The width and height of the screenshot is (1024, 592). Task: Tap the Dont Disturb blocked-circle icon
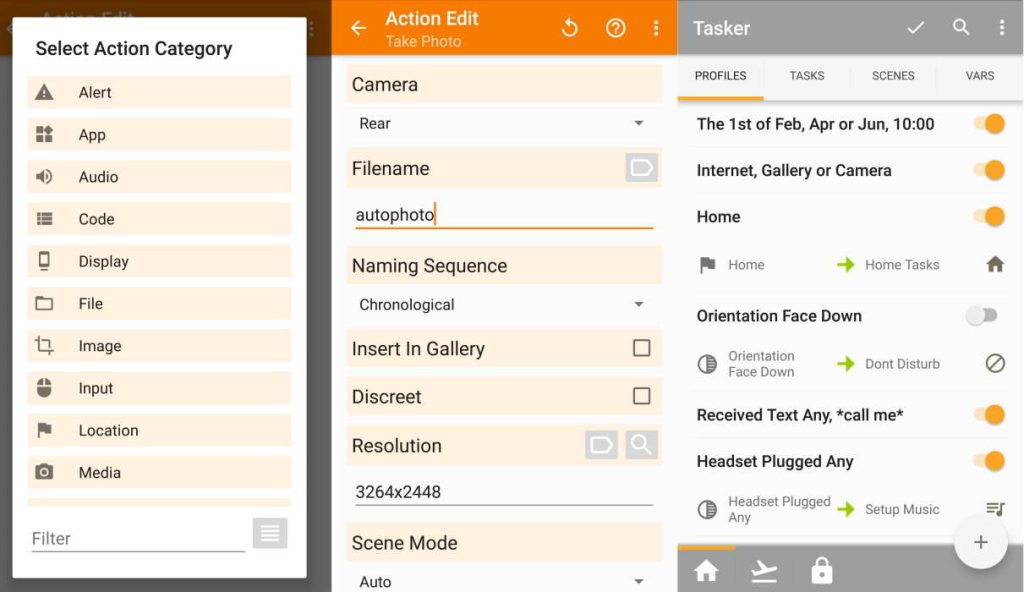[x=995, y=363]
